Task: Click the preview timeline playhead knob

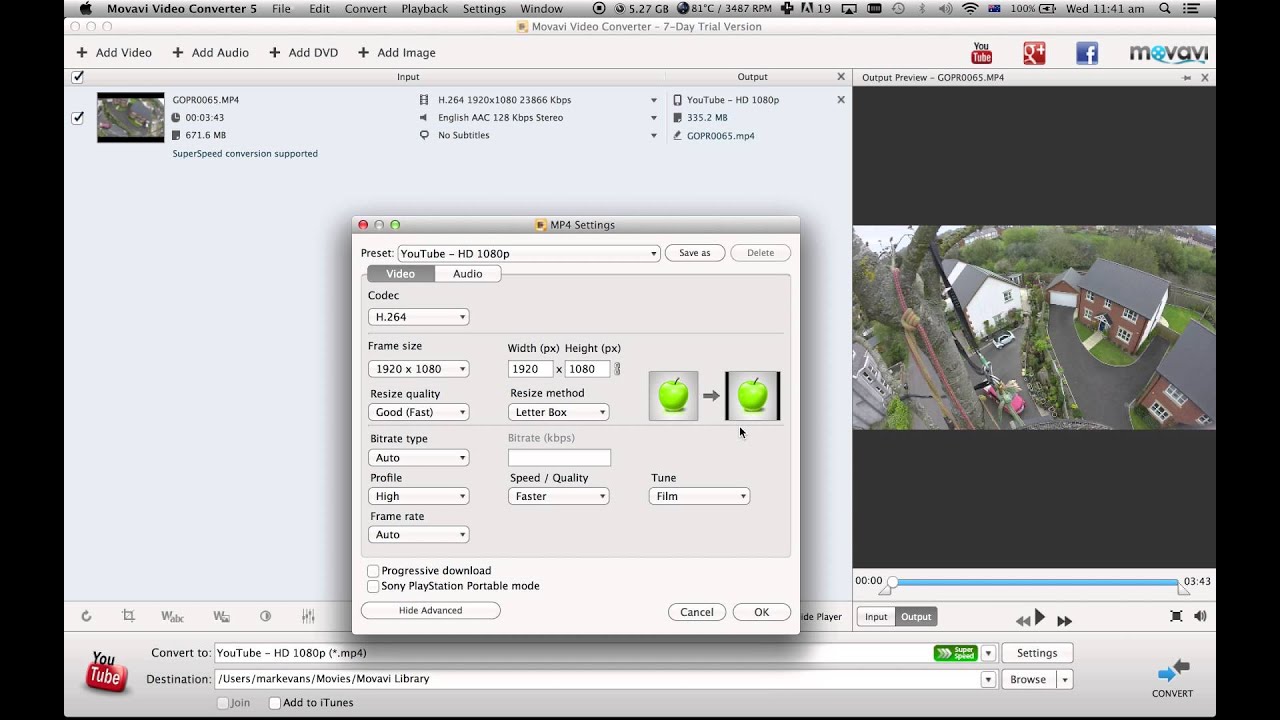Action: 892,582
